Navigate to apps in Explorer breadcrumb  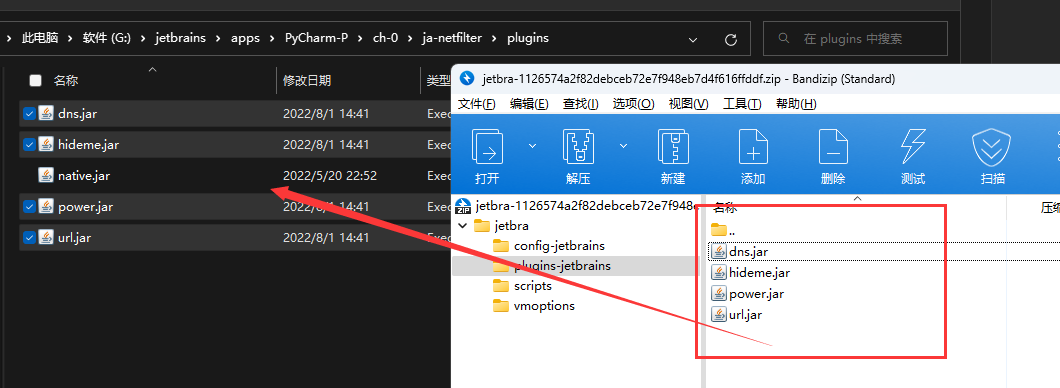coord(245,39)
